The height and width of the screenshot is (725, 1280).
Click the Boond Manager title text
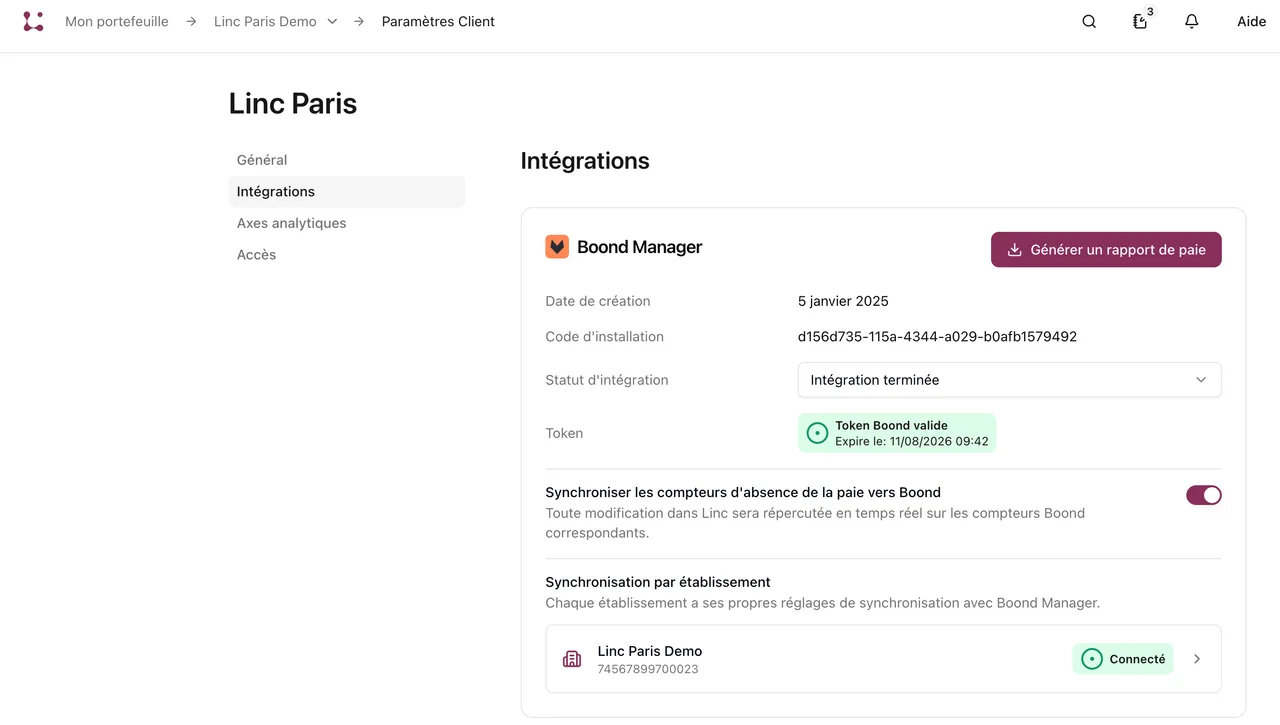point(640,247)
